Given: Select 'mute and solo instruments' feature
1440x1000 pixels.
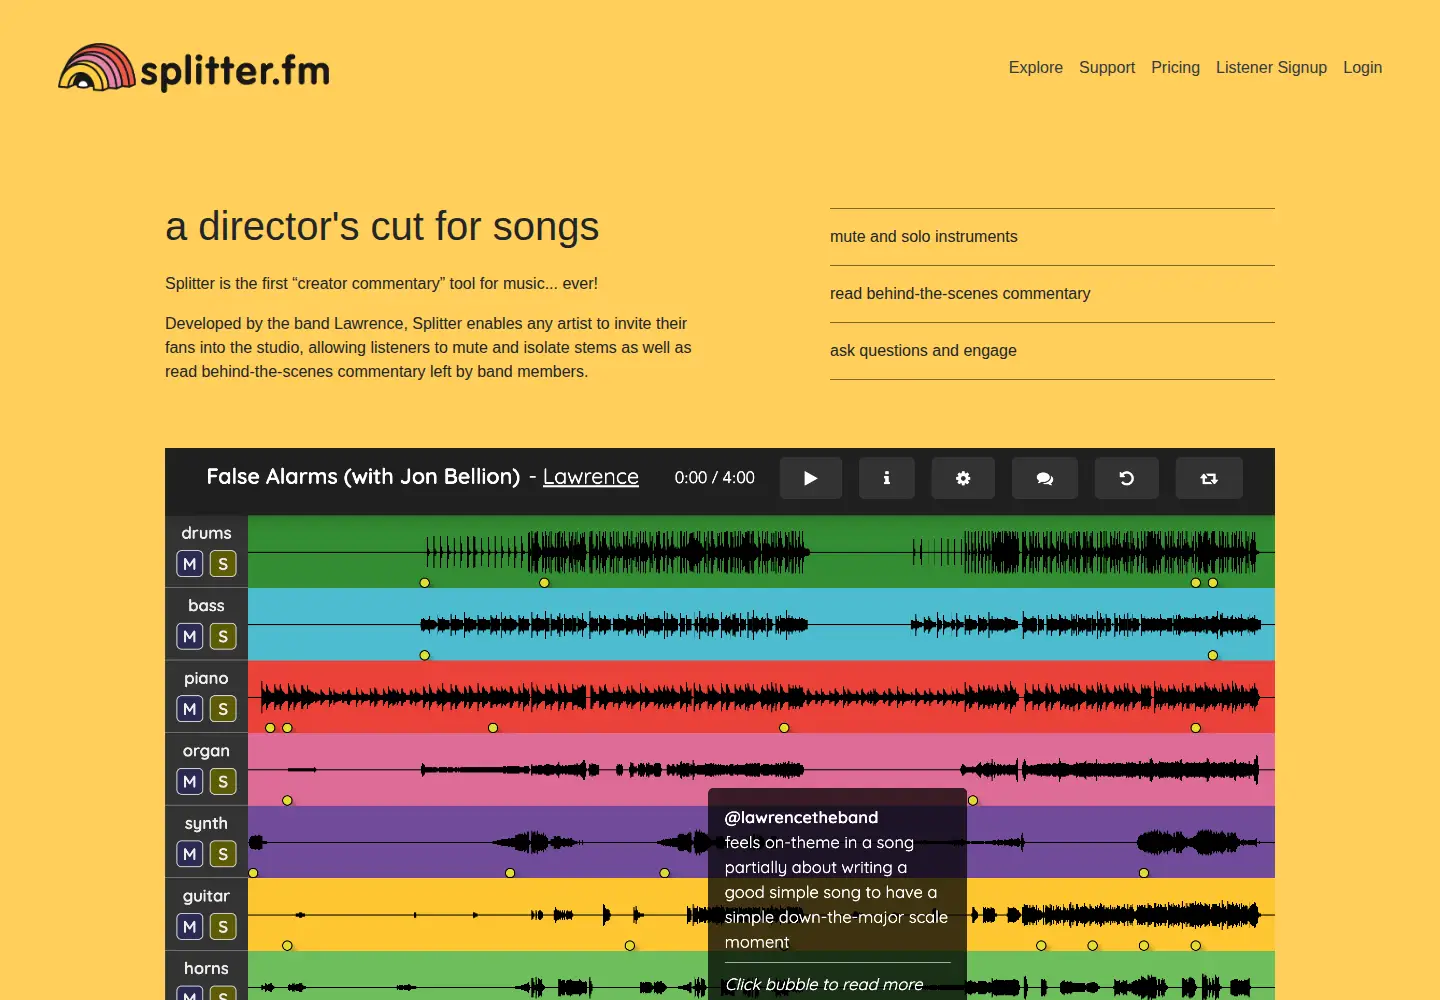Looking at the screenshot, I should 1052,237.
